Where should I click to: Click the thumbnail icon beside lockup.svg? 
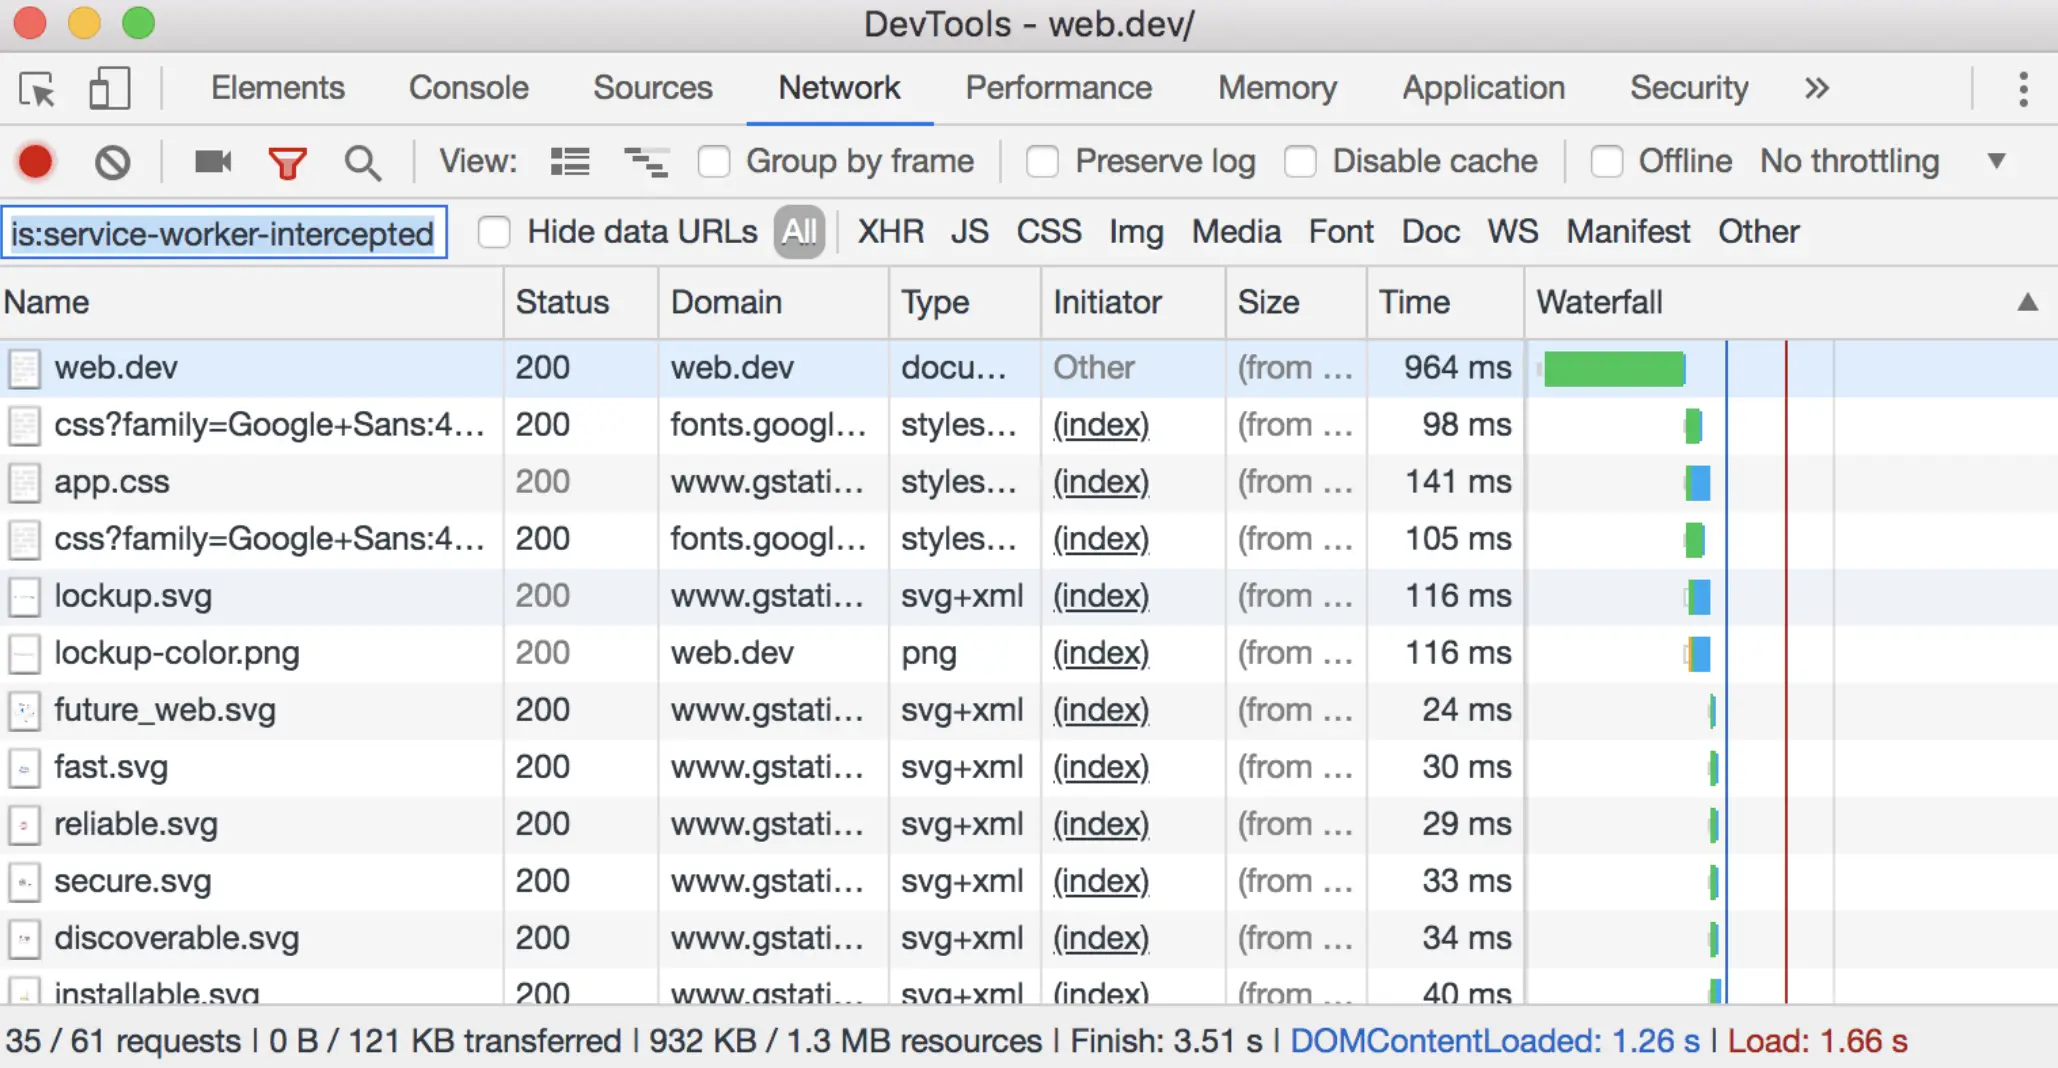[25, 596]
